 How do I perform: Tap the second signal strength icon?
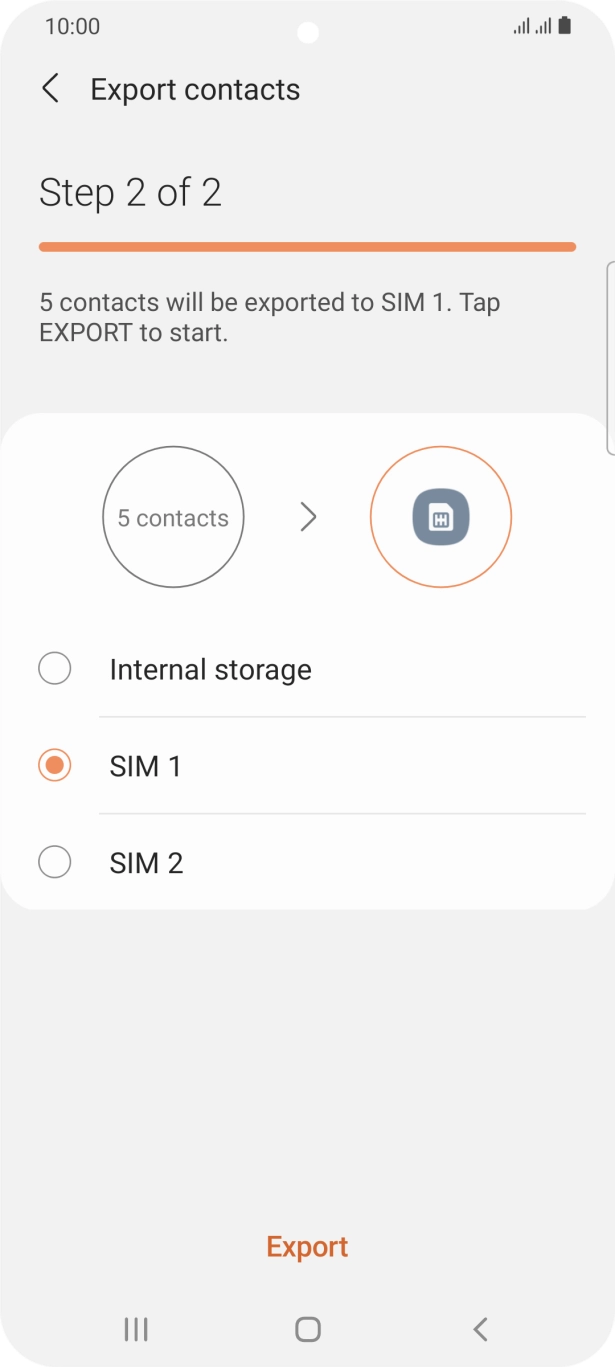tap(543, 27)
